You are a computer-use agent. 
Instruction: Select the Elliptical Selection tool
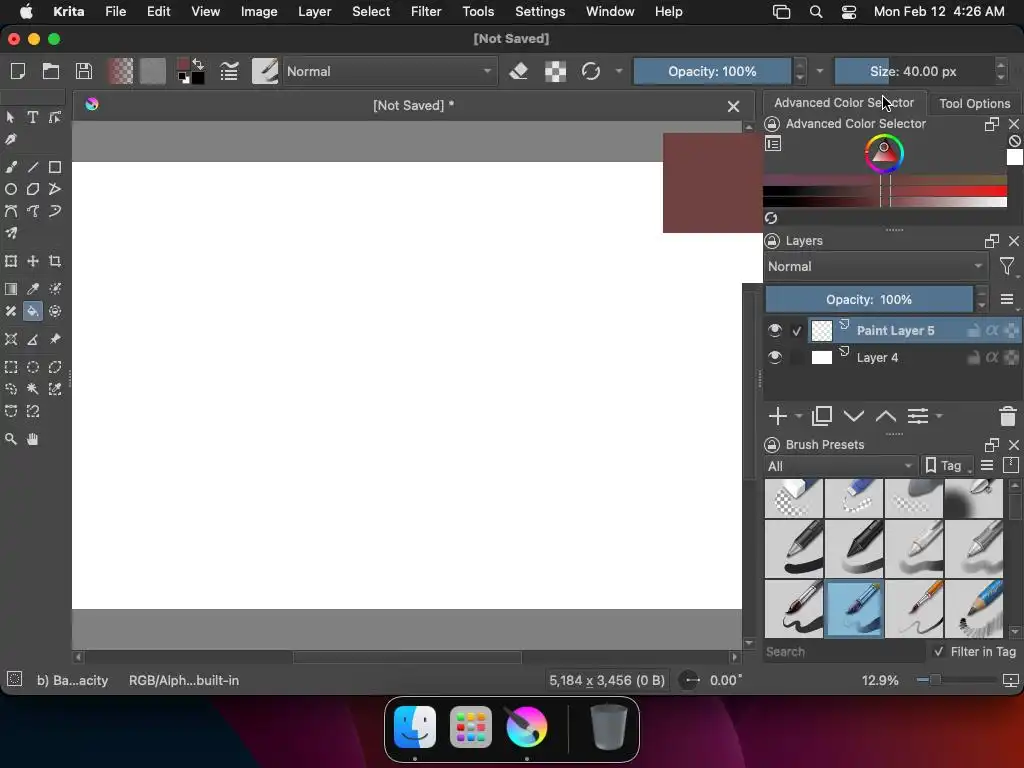click(x=33, y=367)
